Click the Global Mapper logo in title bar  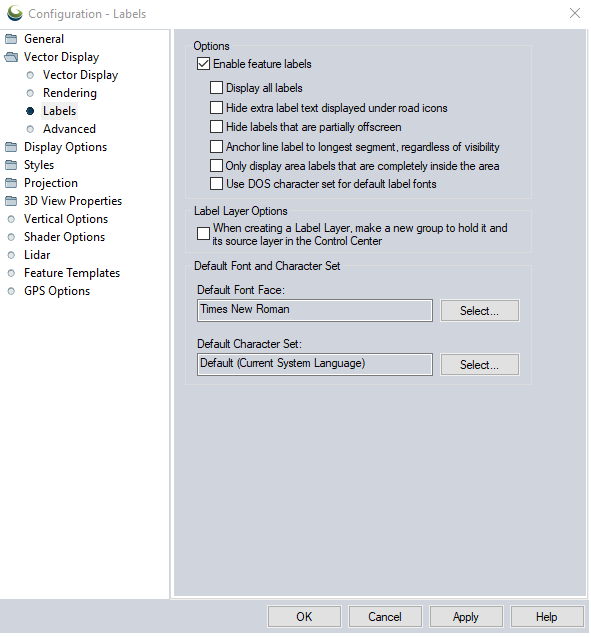tap(15, 13)
